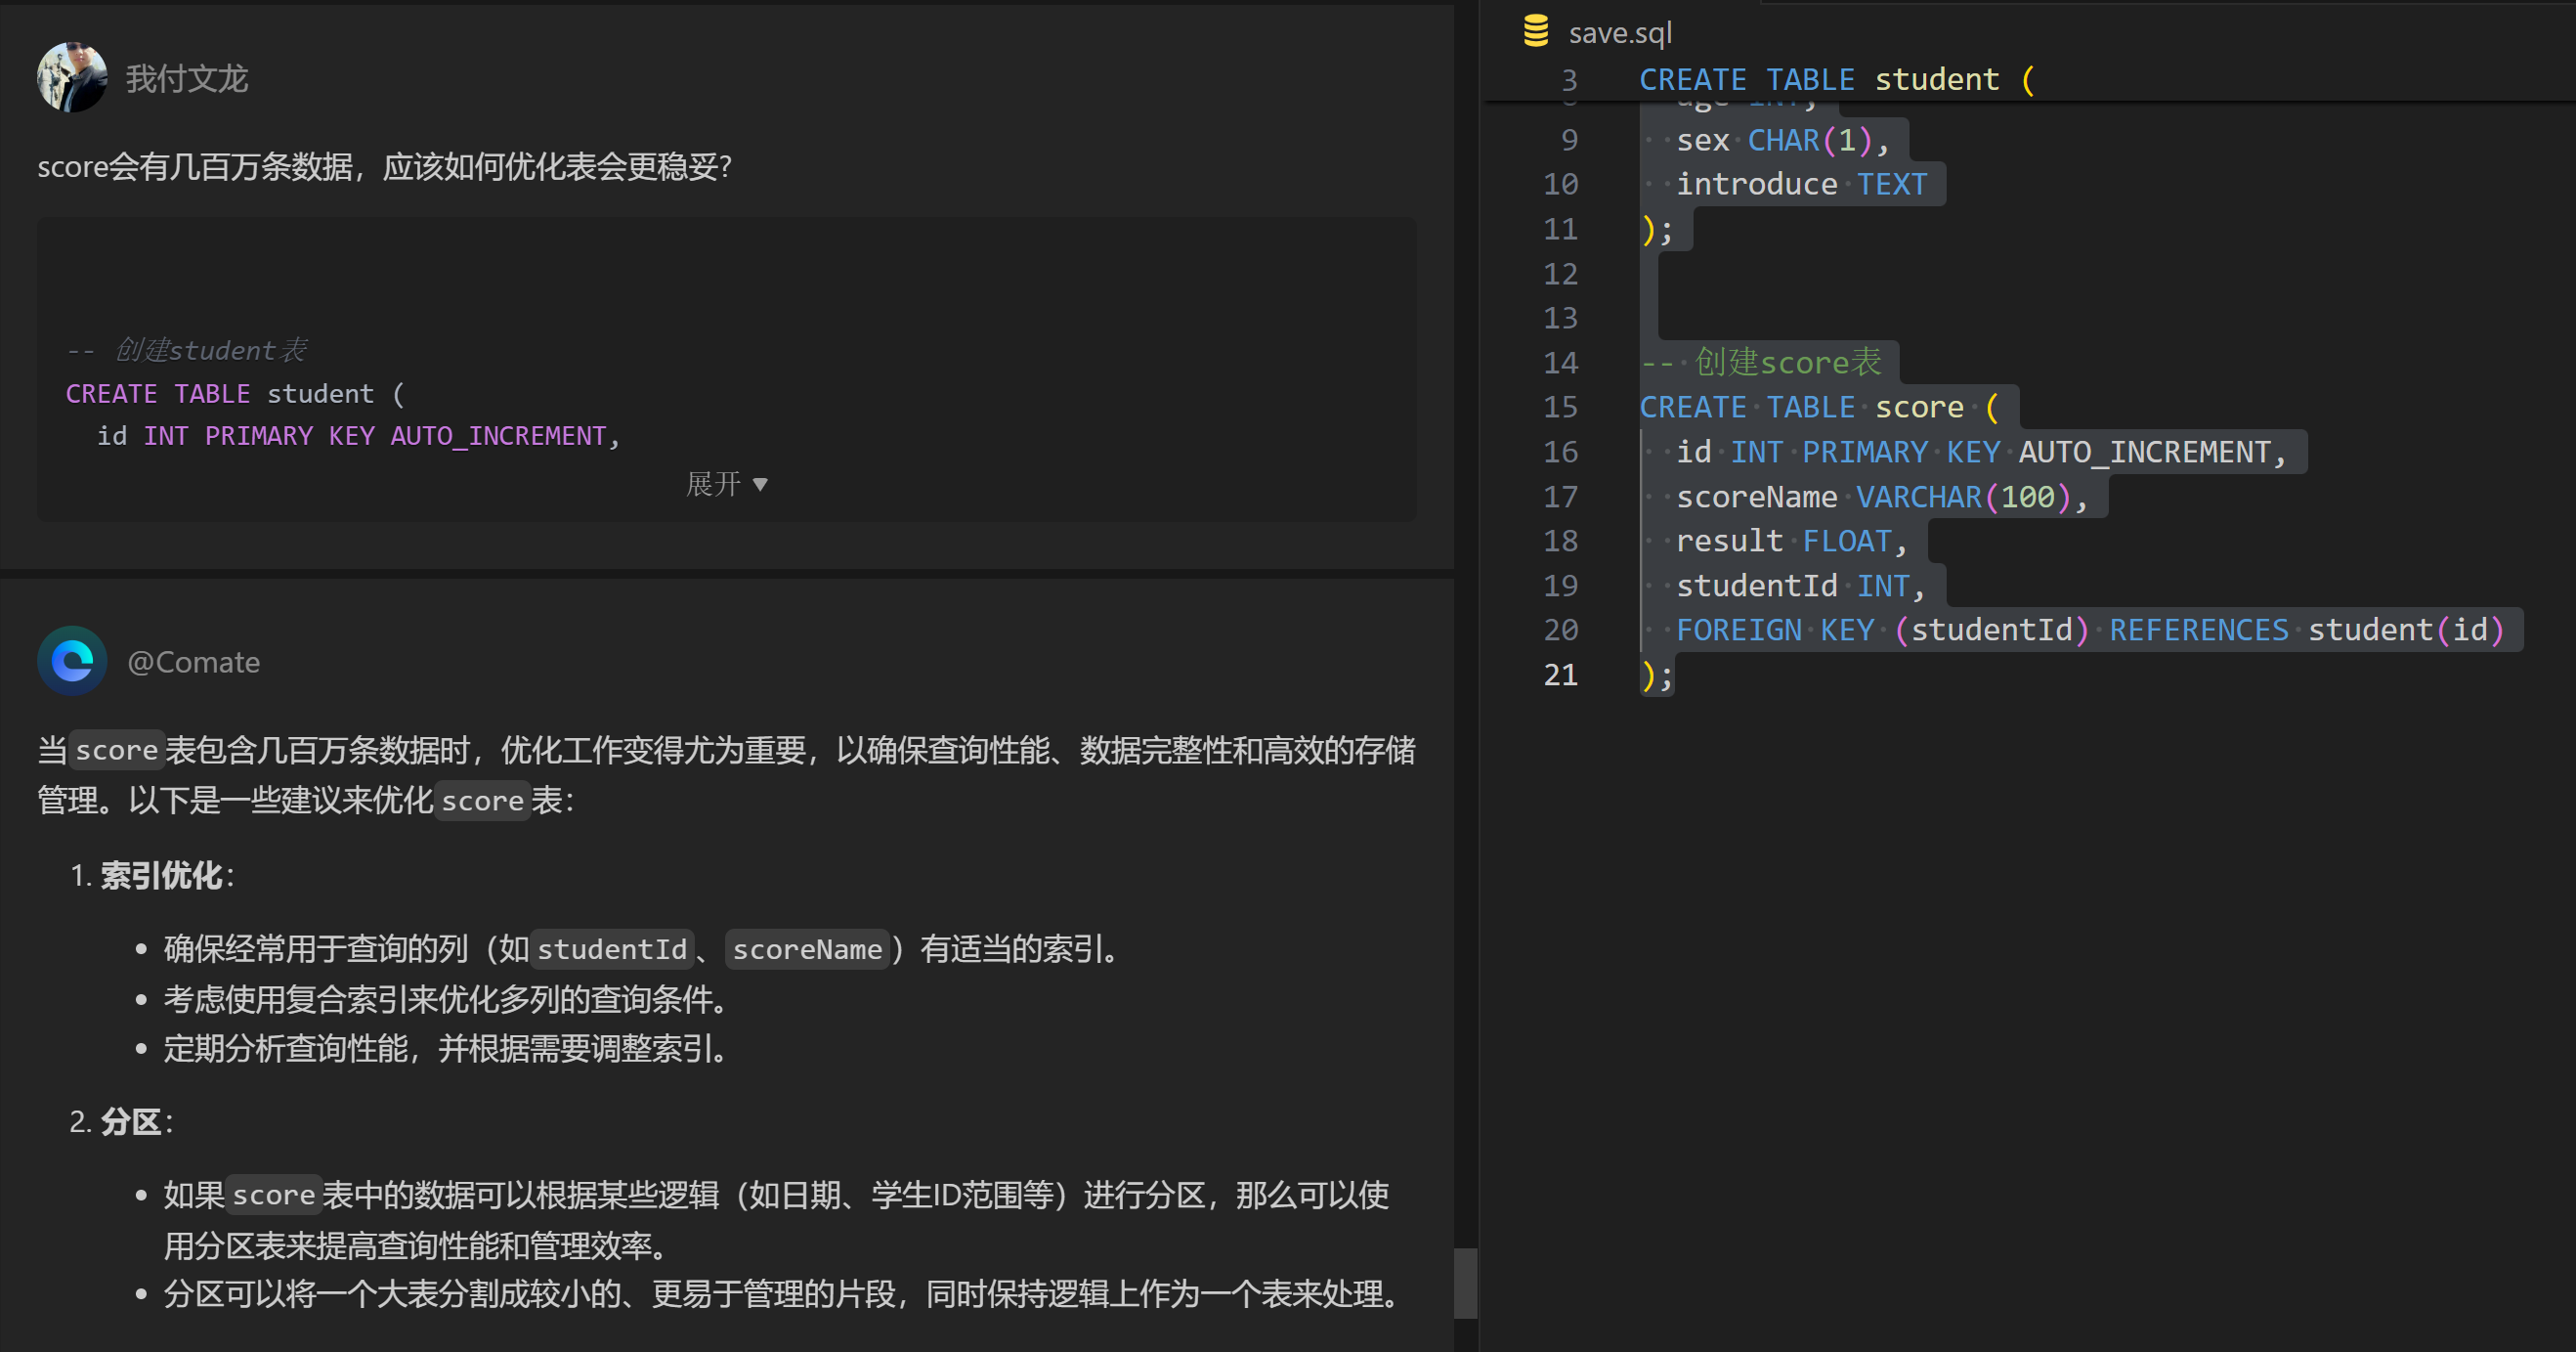The height and width of the screenshot is (1352, 2576).
Task: Click the 我付文龙 user avatar
Action: (72, 77)
